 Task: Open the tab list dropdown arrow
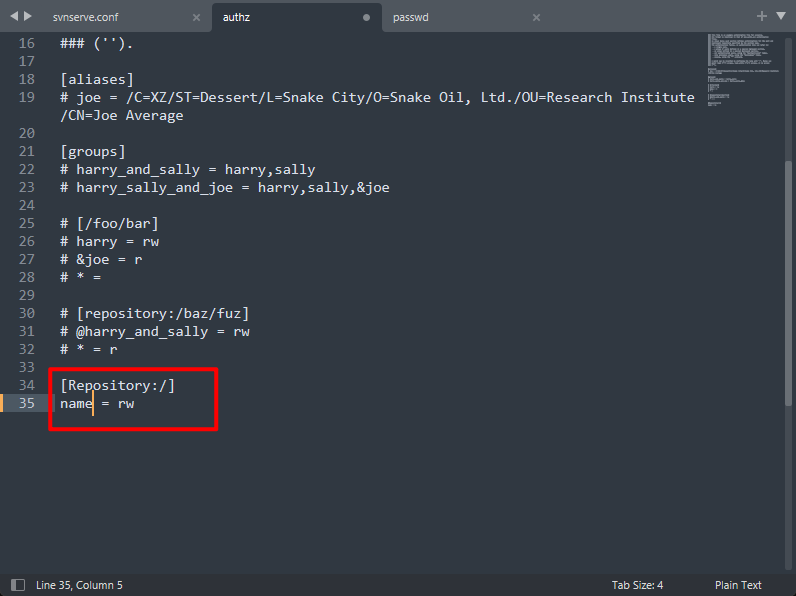(781, 16)
